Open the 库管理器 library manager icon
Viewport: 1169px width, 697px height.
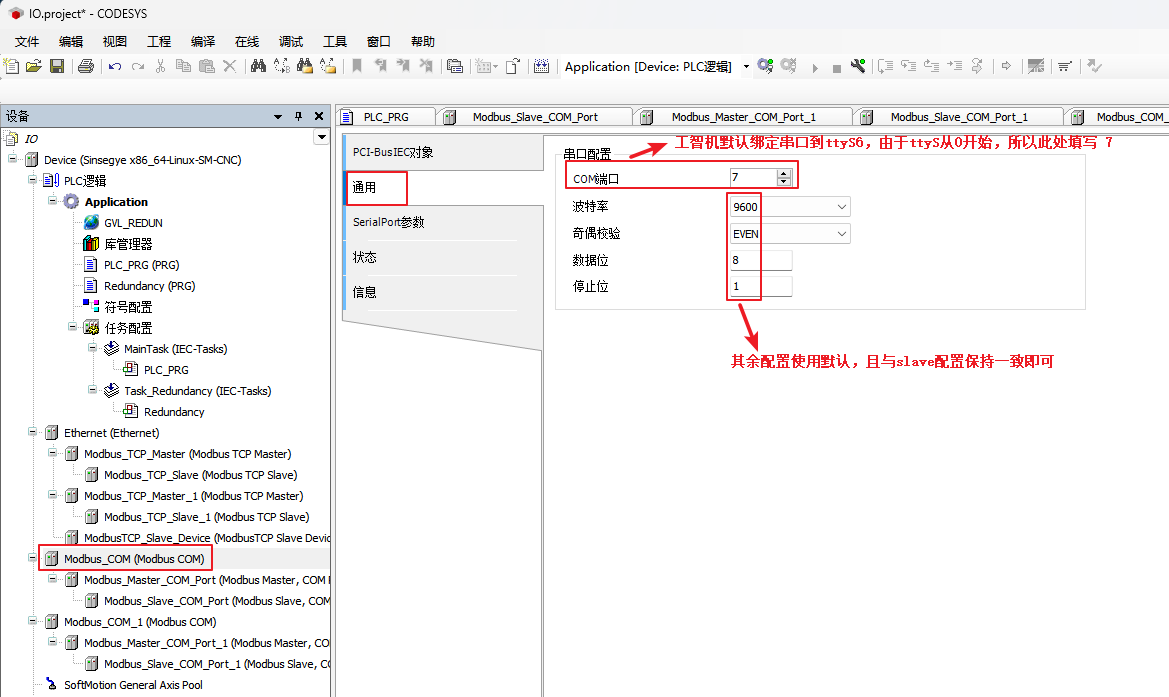coord(91,243)
